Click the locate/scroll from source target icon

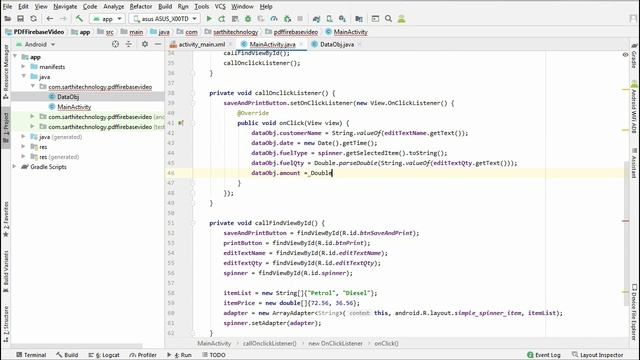[x=116, y=44]
